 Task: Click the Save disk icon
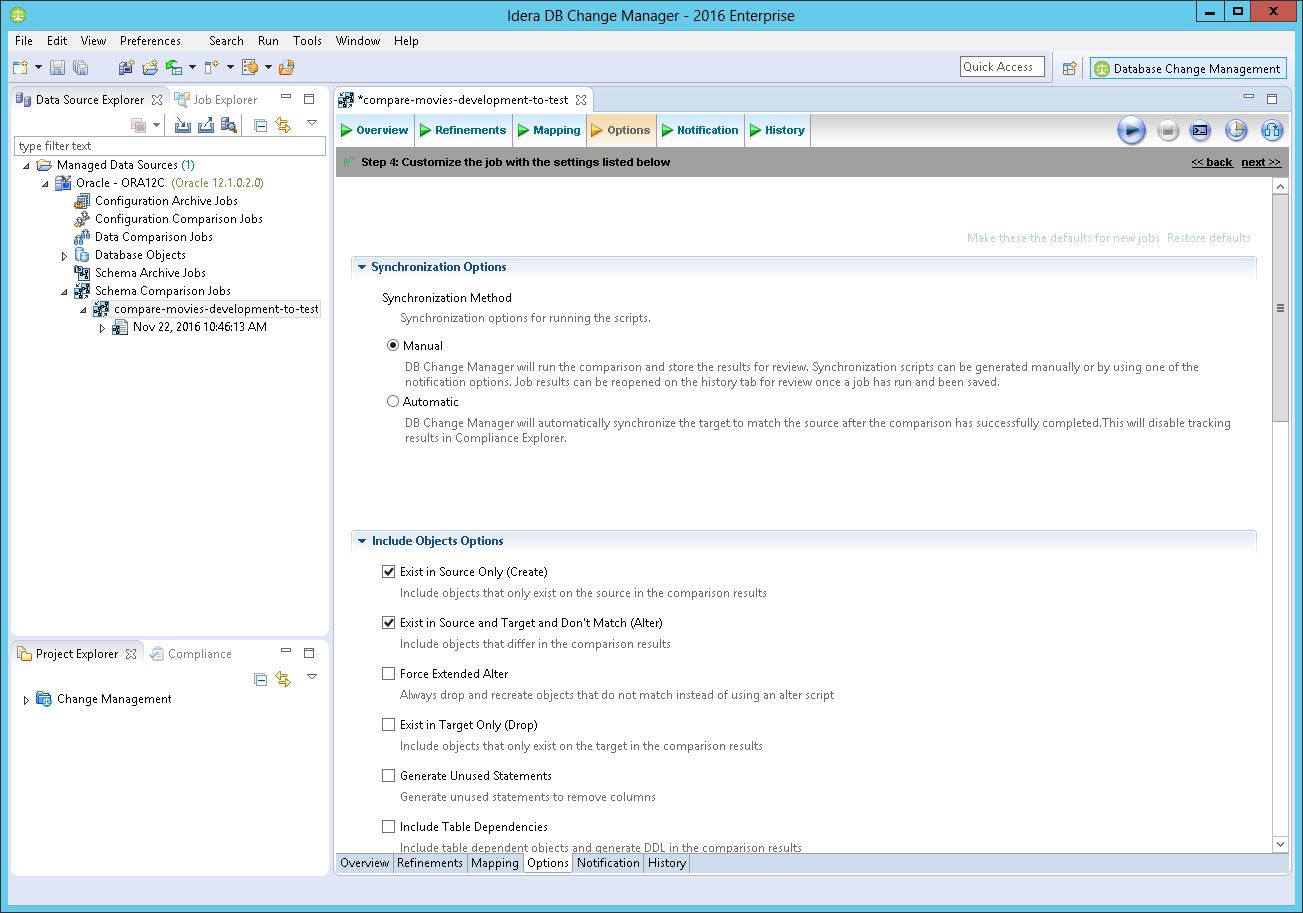pyautogui.click(x=57, y=67)
